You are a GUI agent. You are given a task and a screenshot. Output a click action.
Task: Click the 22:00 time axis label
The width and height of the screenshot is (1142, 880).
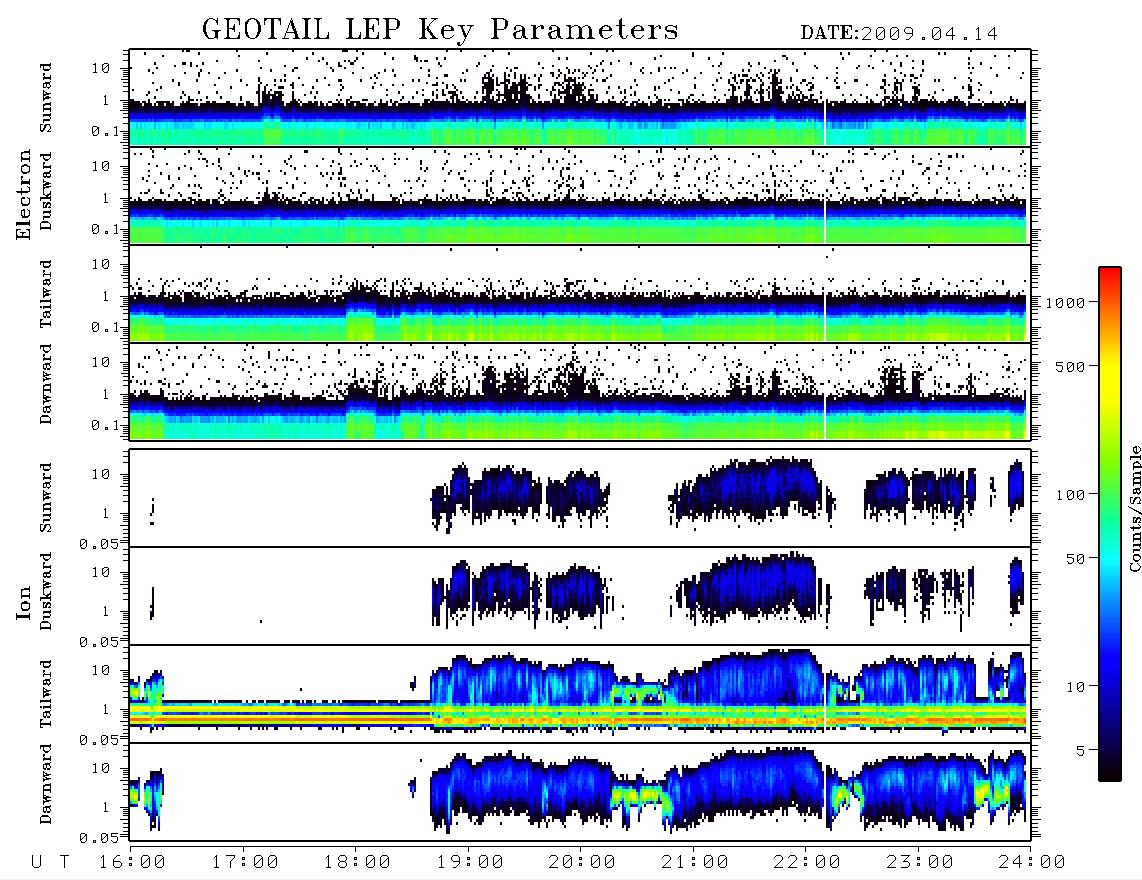point(807,863)
